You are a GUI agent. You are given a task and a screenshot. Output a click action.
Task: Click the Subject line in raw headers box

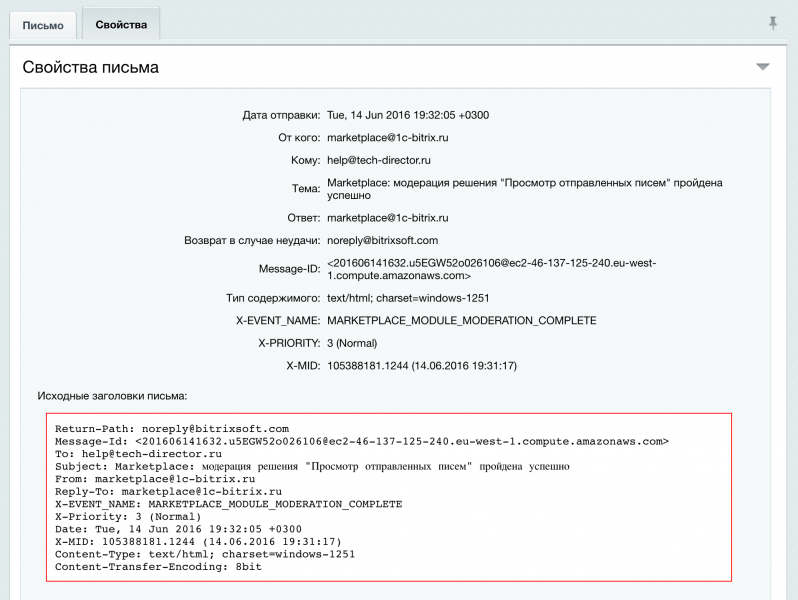tap(312, 466)
